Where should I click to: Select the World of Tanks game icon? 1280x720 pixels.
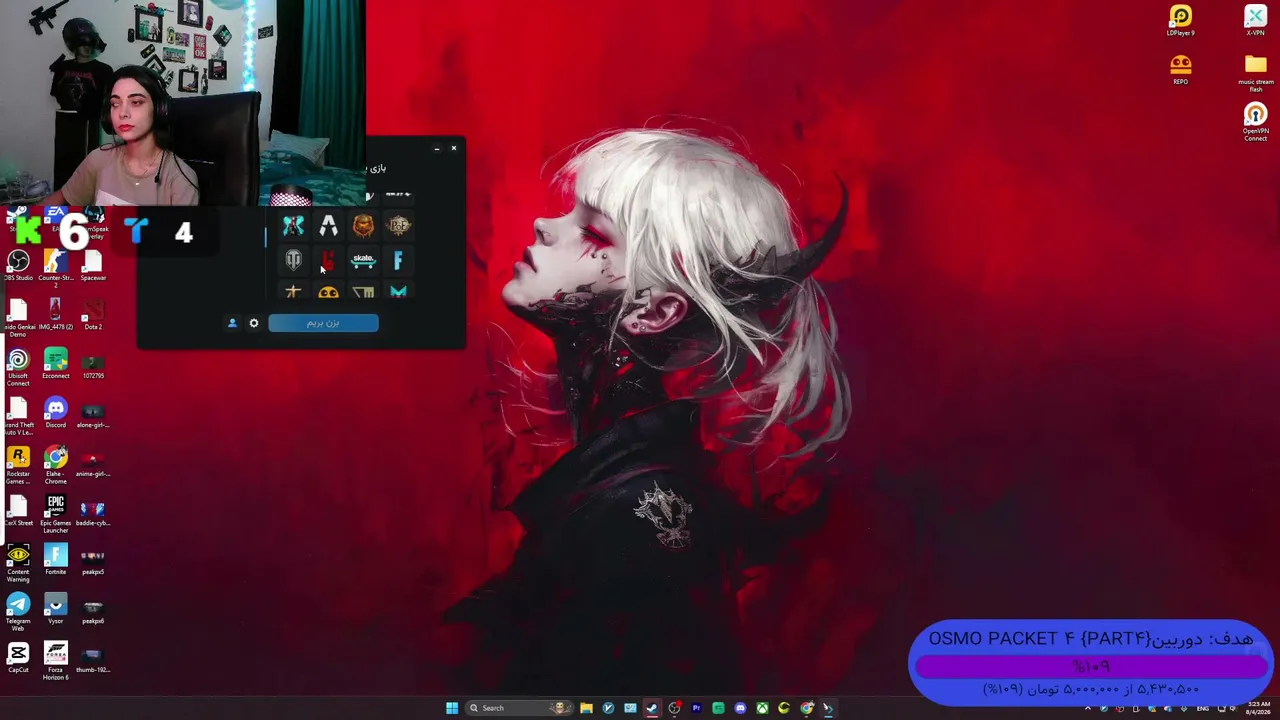click(293, 261)
